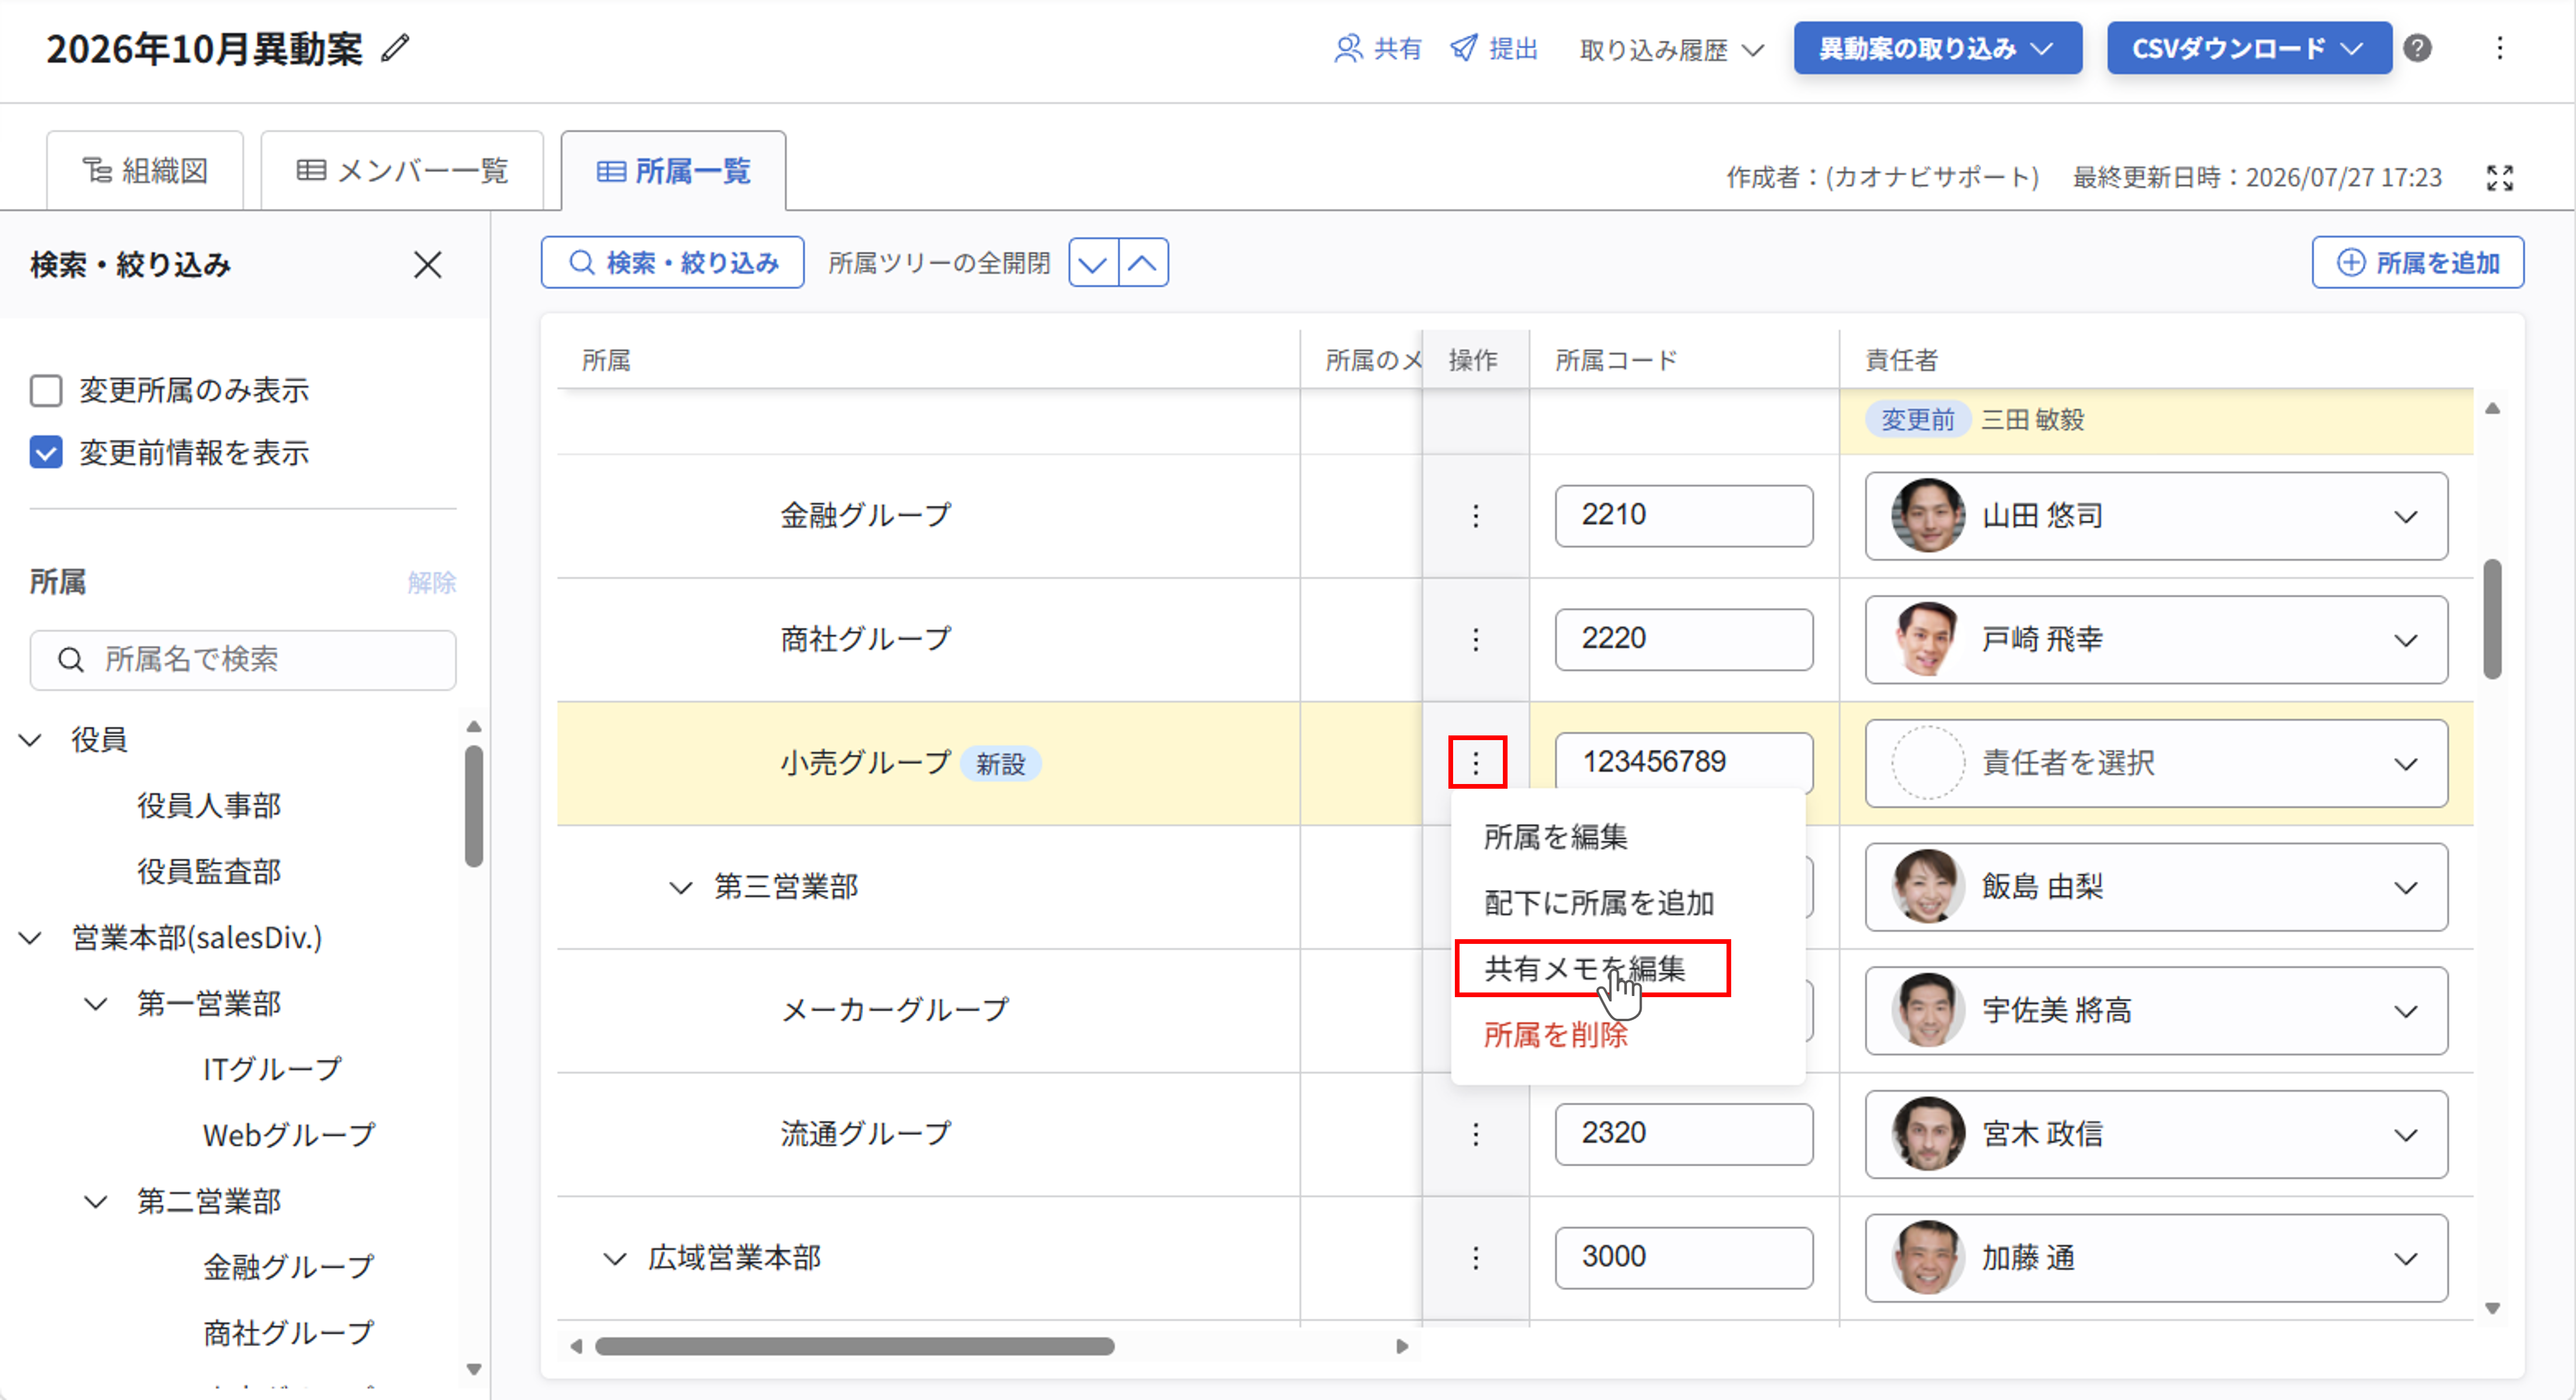Open the 取り込み履歴 dropdown

(x=1671, y=49)
